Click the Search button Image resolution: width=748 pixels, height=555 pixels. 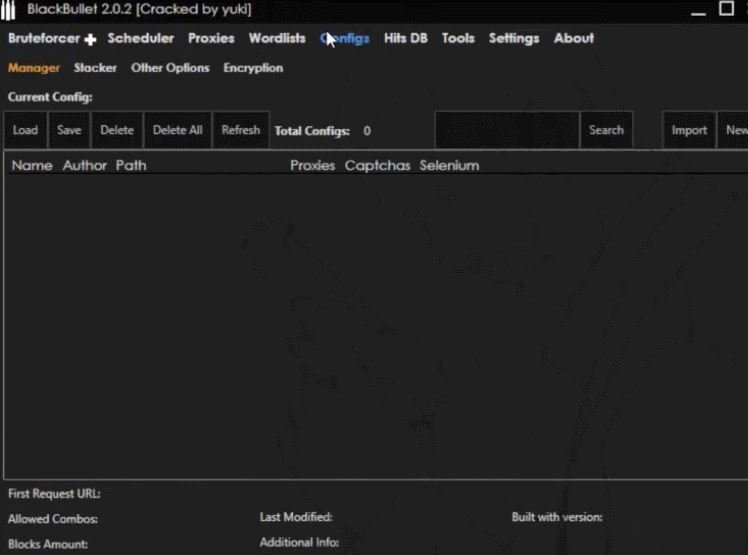pyautogui.click(x=606, y=130)
